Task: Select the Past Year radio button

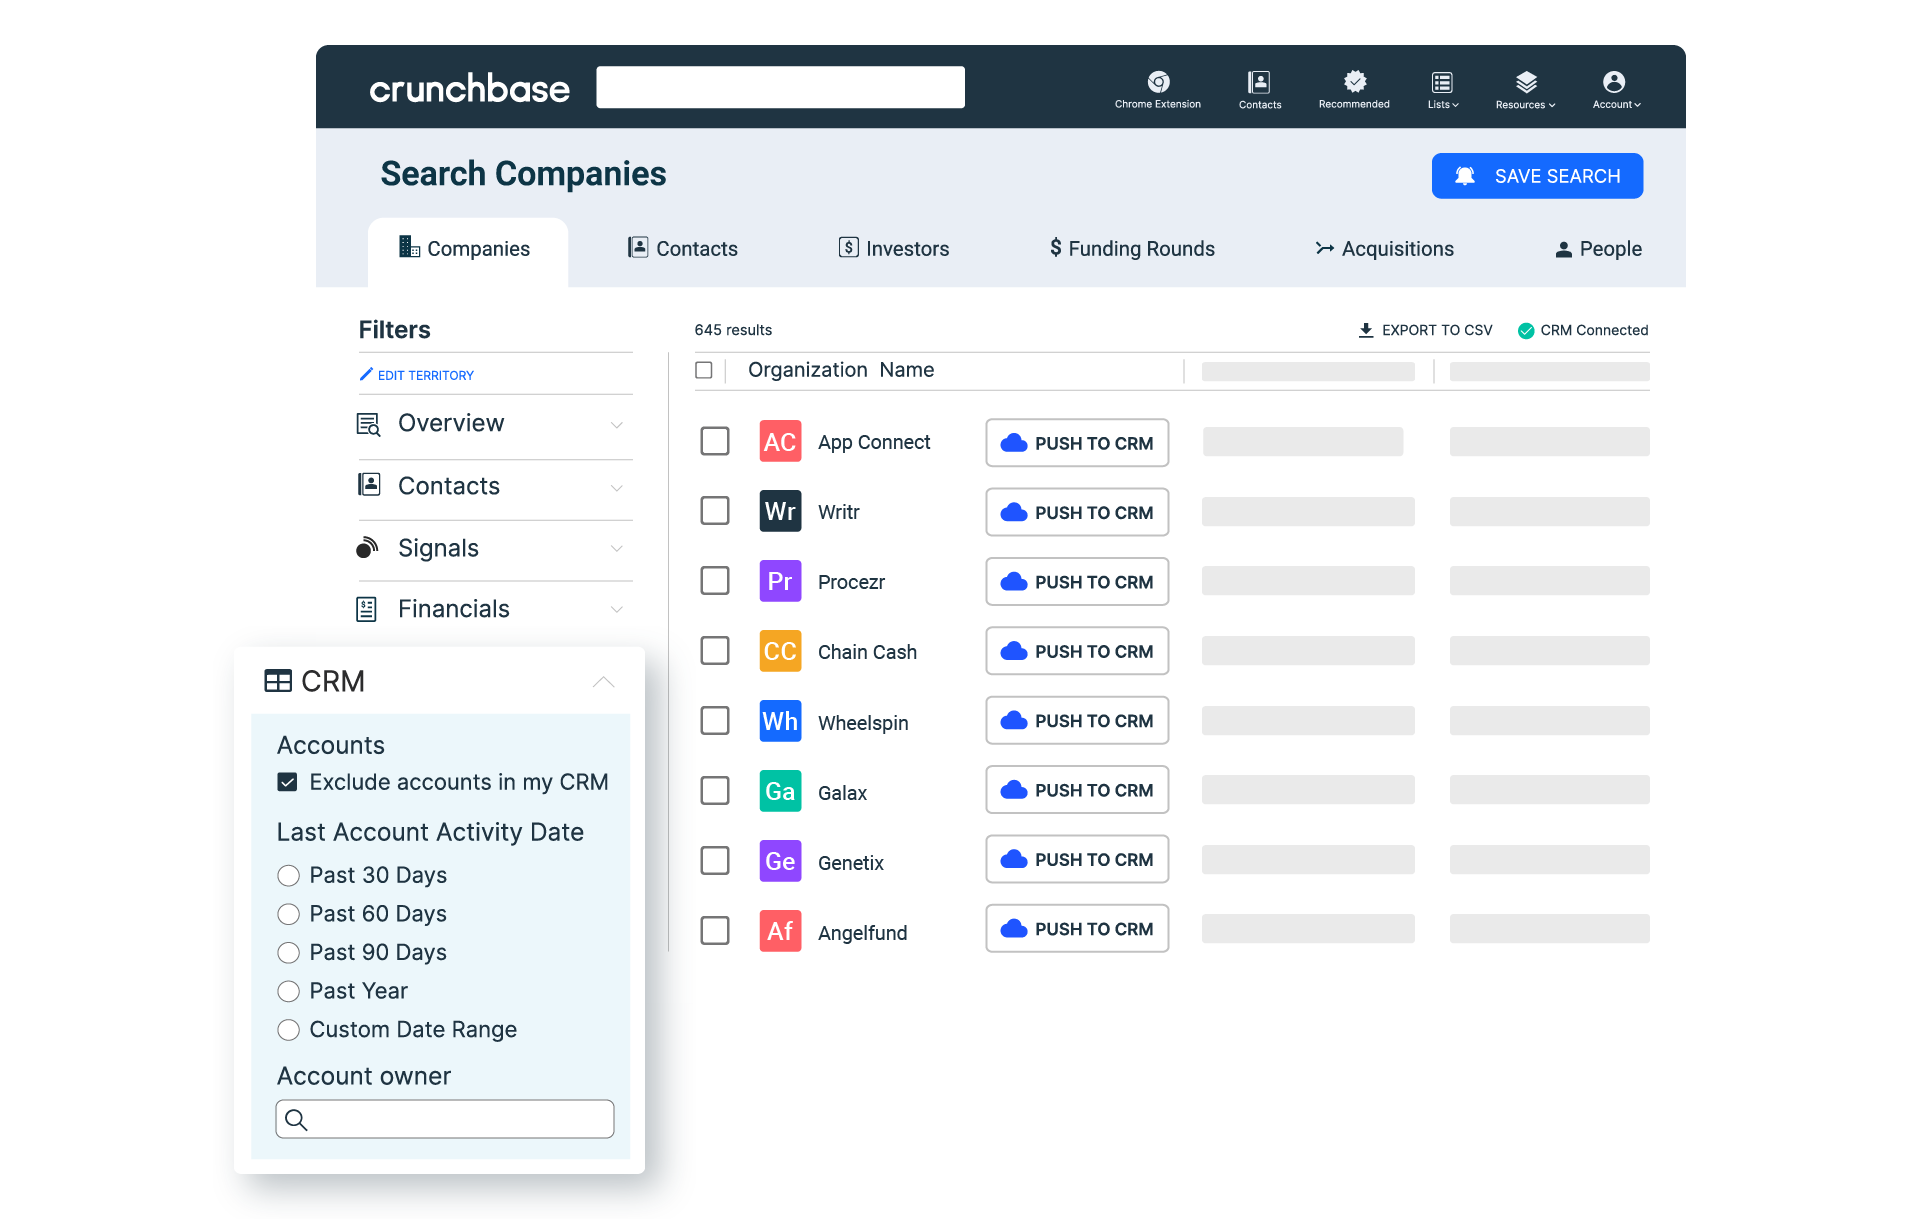Action: coord(288,991)
